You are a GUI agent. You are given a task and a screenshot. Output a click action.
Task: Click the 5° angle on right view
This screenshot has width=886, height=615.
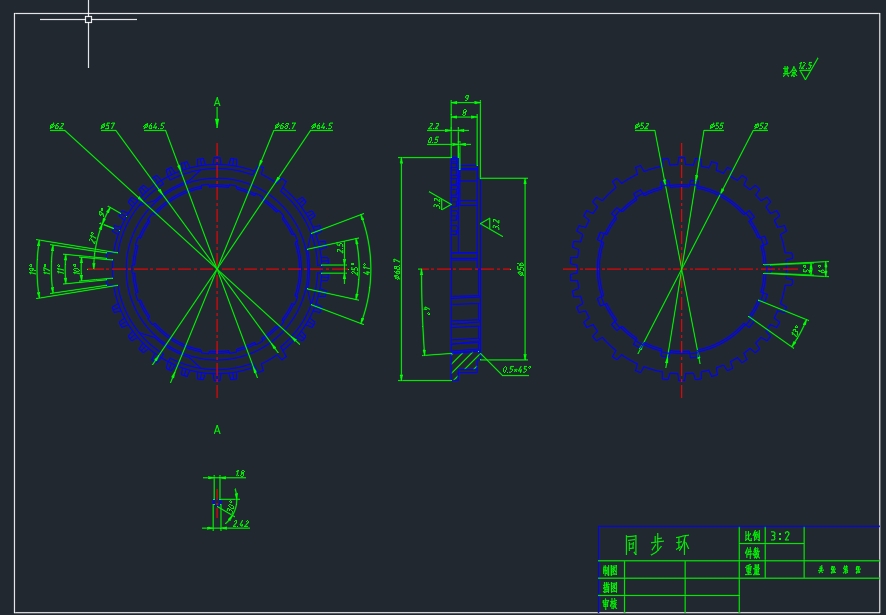tap(806, 270)
